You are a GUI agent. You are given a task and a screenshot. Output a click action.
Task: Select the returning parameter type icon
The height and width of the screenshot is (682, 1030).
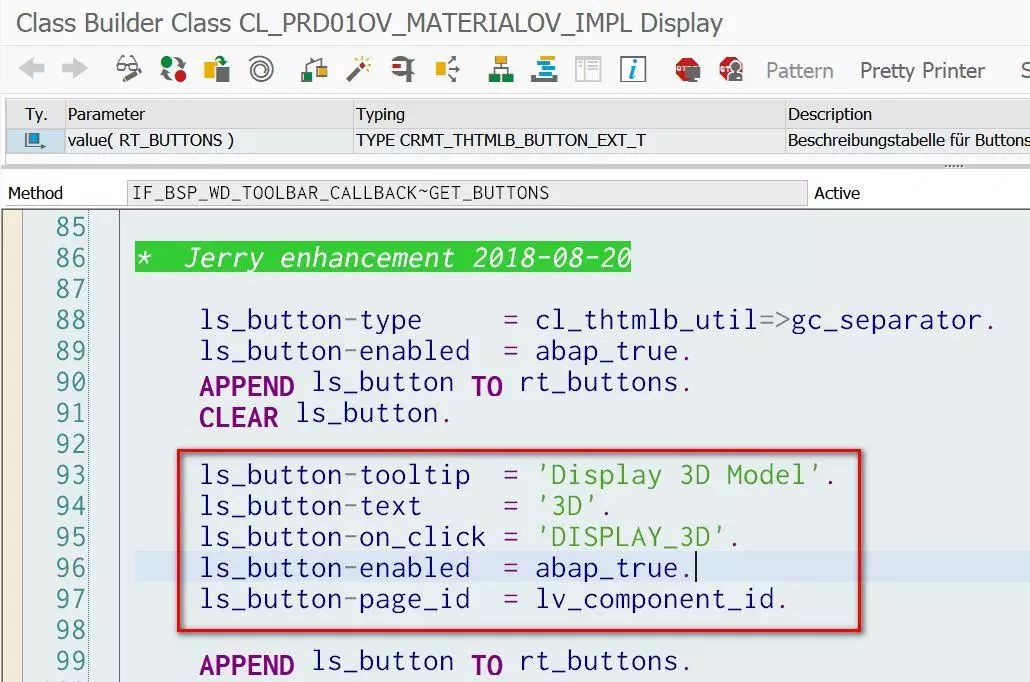(35, 140)
